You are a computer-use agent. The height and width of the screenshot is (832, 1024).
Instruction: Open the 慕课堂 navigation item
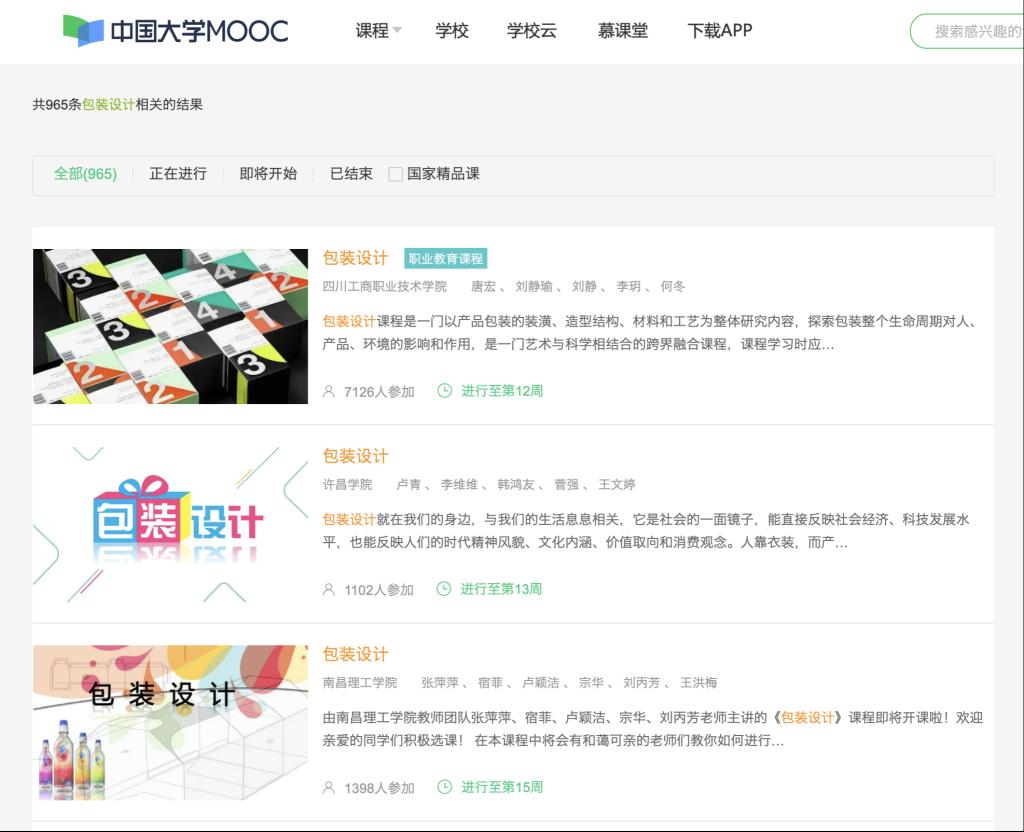pyautogui.click(x=622, y=31)
